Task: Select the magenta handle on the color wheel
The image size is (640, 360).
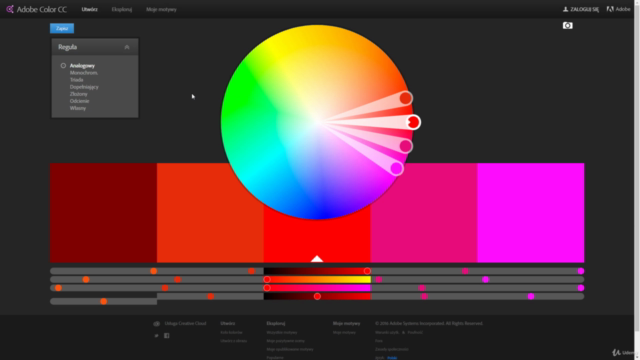Action: tap(396, 169)
